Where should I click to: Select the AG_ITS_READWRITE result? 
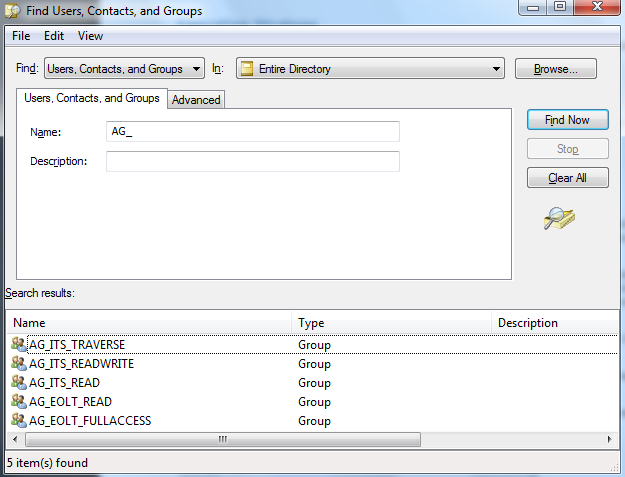click(x=81, y=363)
